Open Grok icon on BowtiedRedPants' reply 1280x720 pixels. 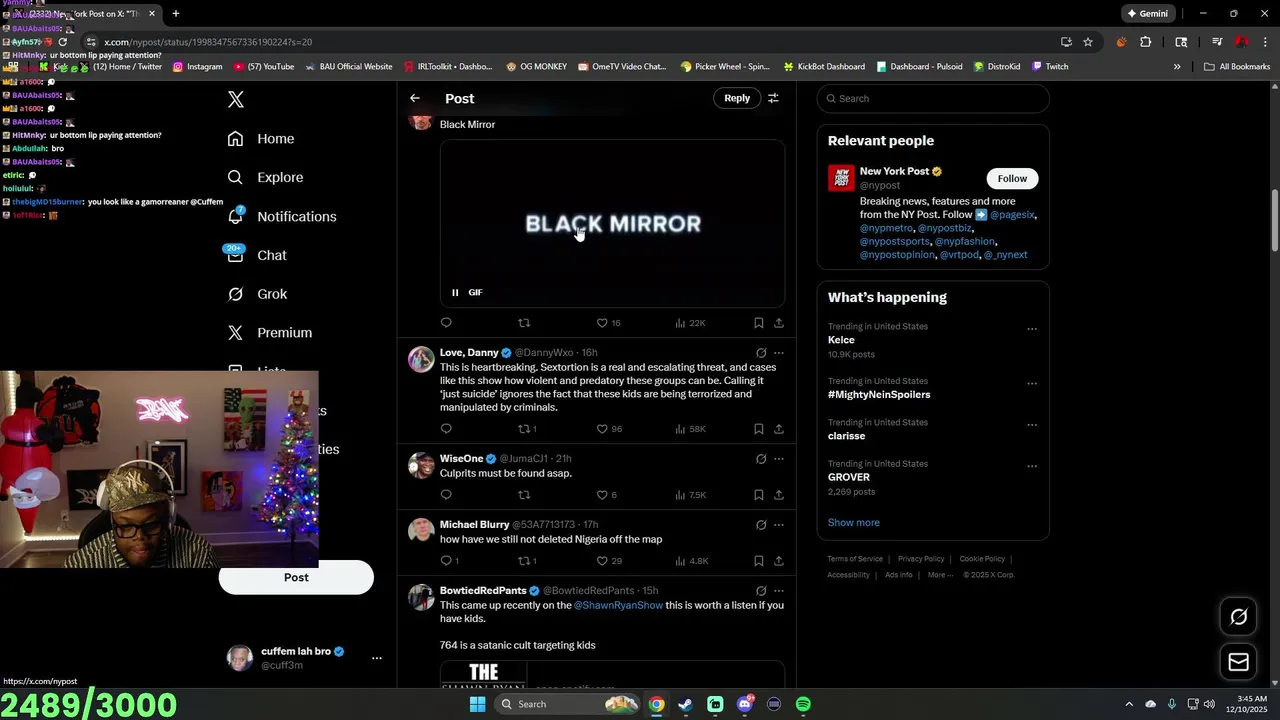761,591
